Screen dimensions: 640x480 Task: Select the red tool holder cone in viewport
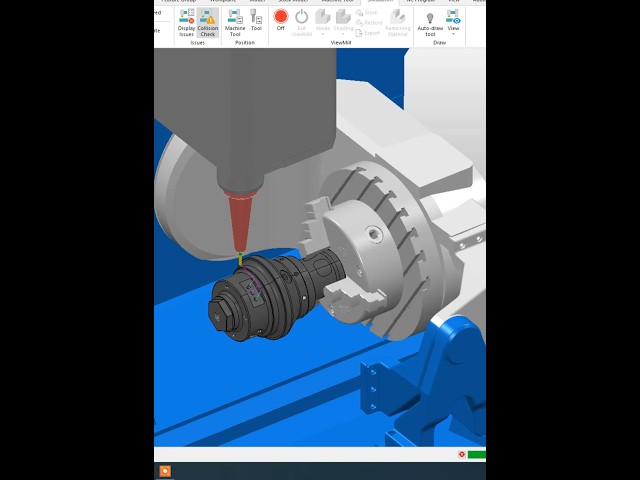click(x=240, y=220)
